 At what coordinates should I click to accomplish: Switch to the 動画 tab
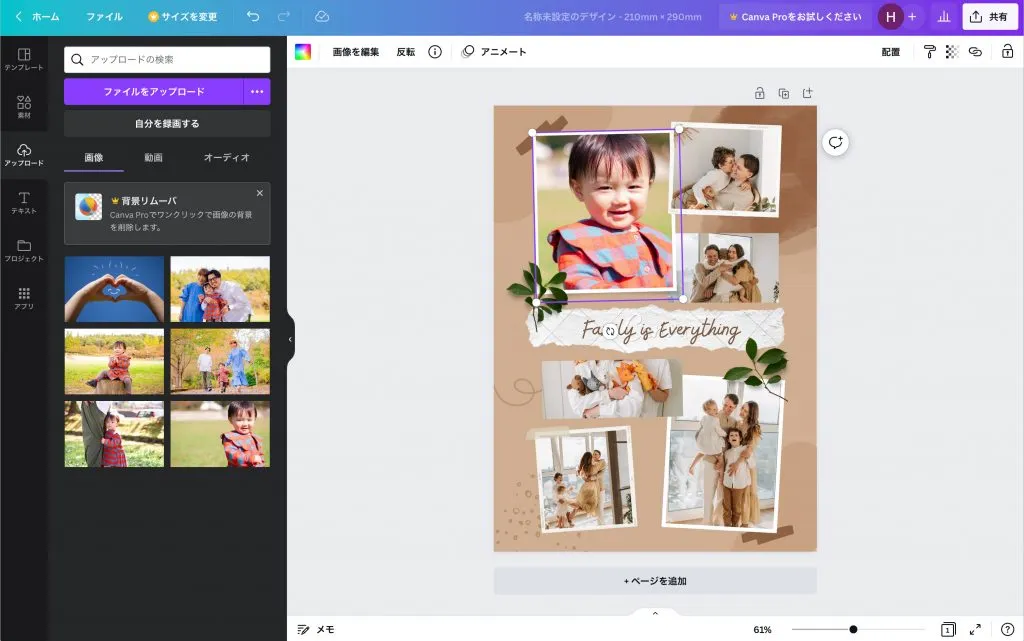point(153,157)
